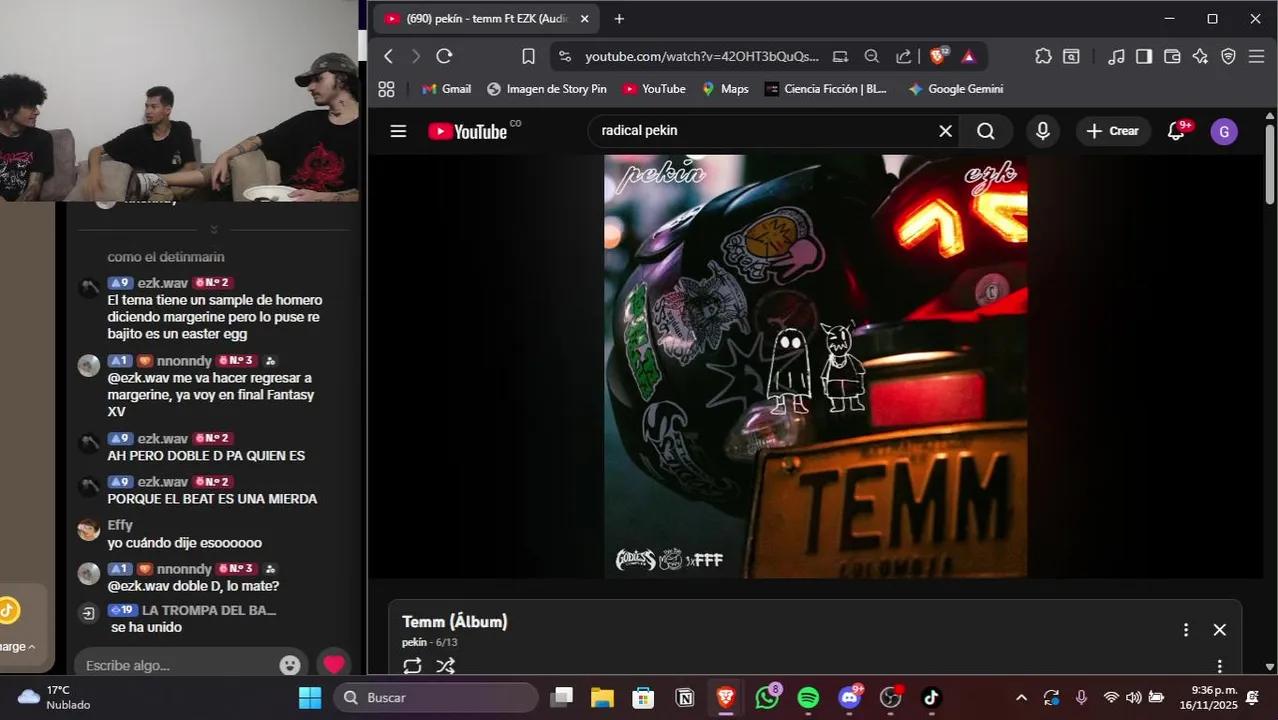
Task: Click the Temm (Álbum) playlist title
Action: pos(455,622)
